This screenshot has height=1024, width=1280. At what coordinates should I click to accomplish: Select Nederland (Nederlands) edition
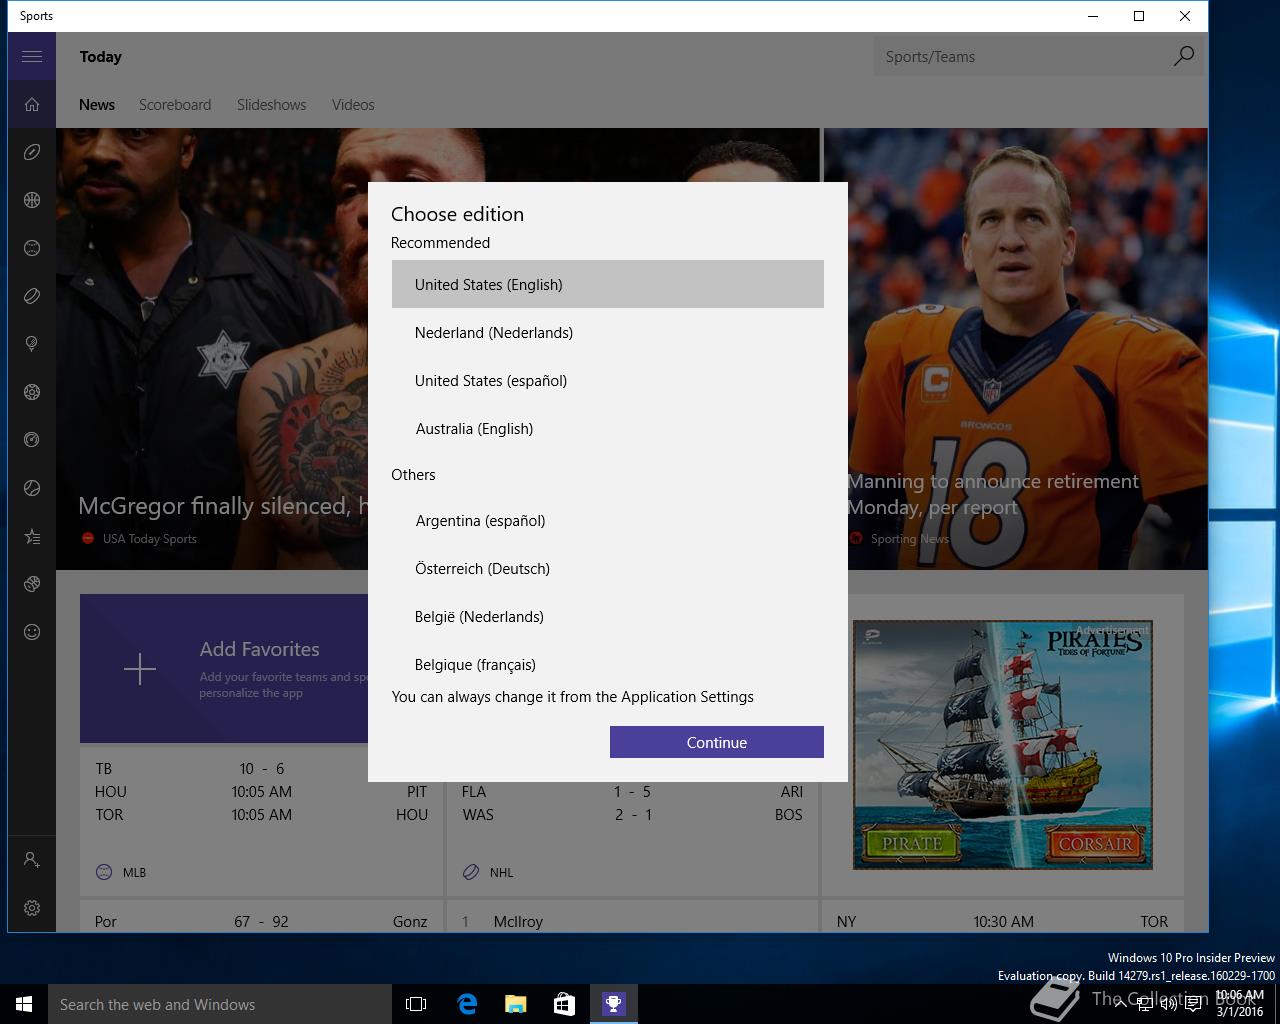pyautogui.click(x=608, y=332)
